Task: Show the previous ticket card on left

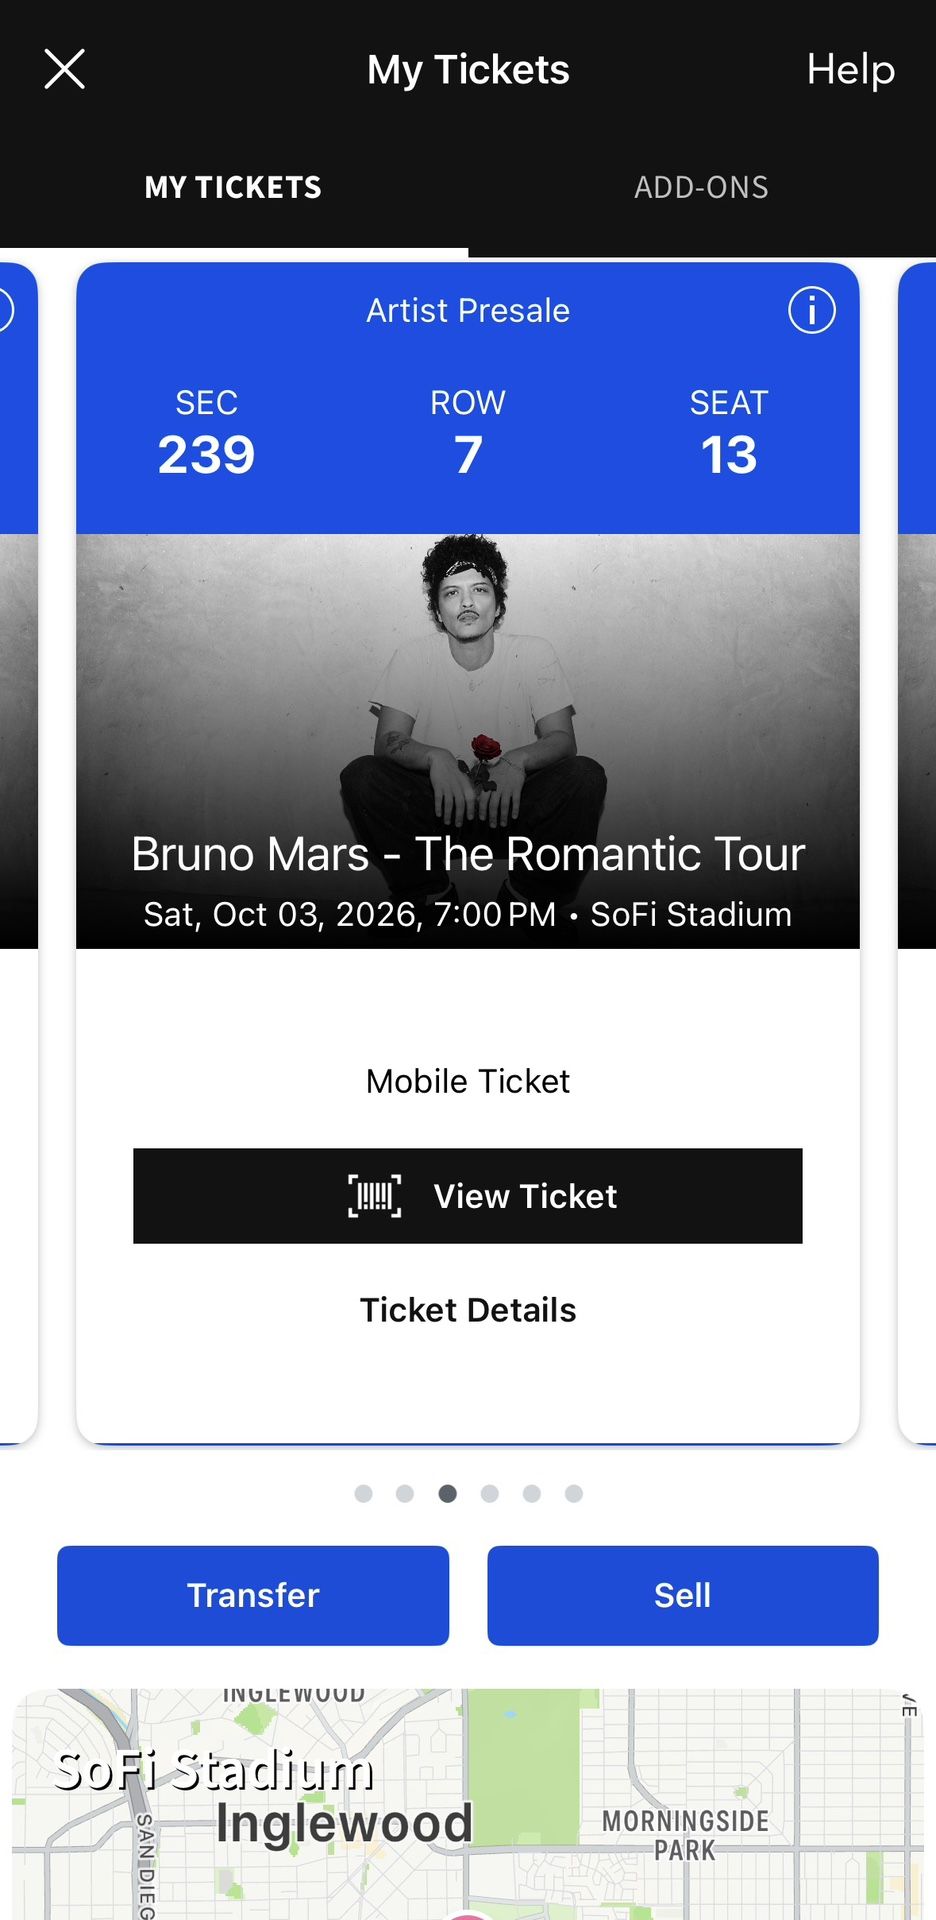Action: (18, 850)
